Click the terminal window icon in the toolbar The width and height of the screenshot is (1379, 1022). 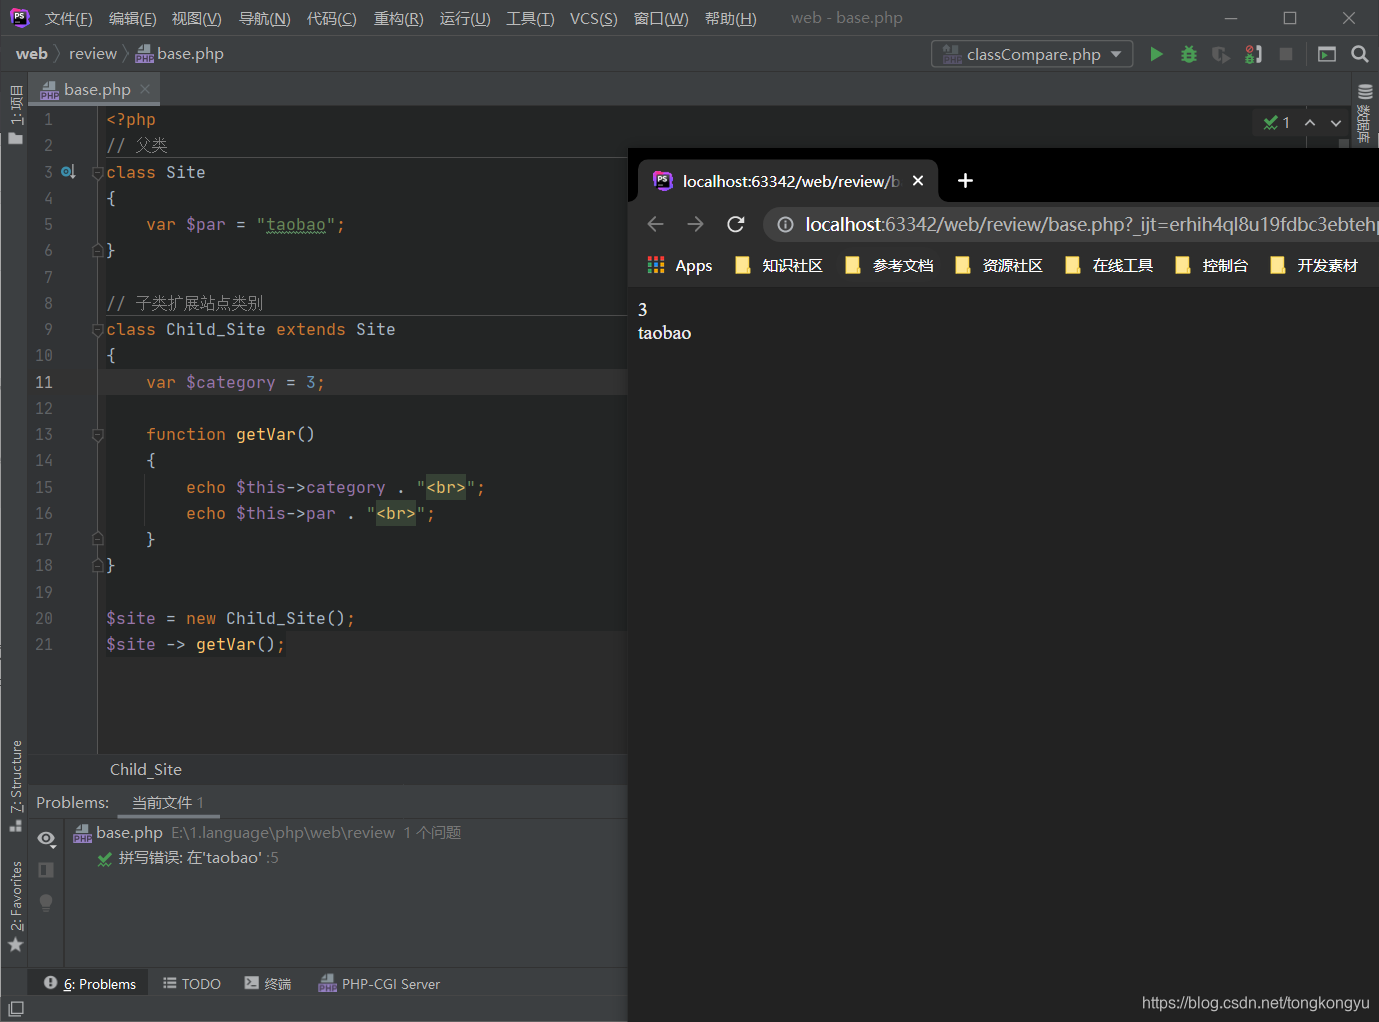pyautogui.click(x=1327, y=54)
